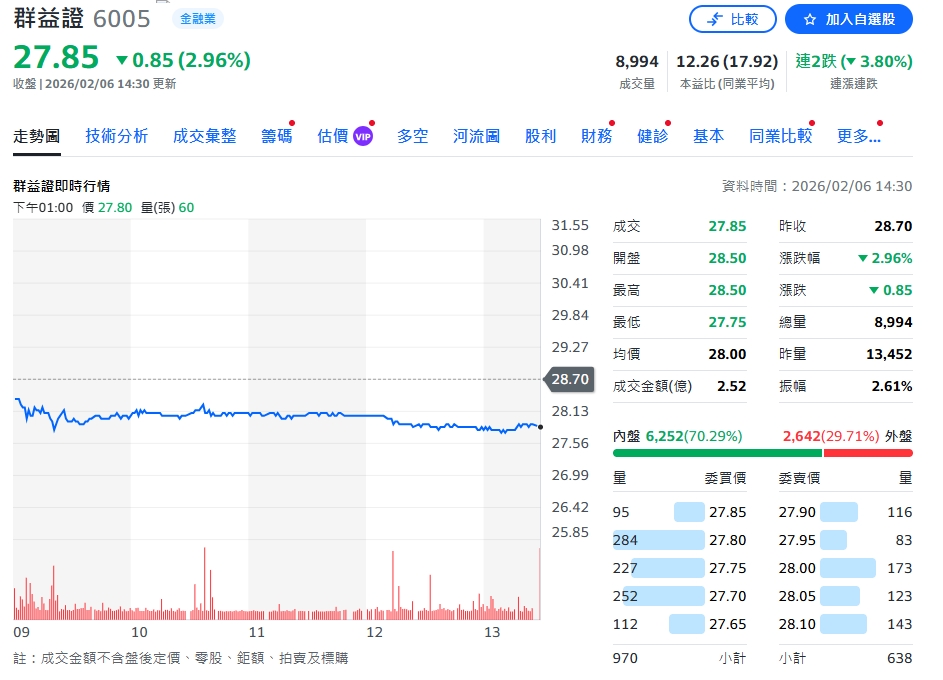
Task: Open the 股利 dividend tab
Action: 540,136
